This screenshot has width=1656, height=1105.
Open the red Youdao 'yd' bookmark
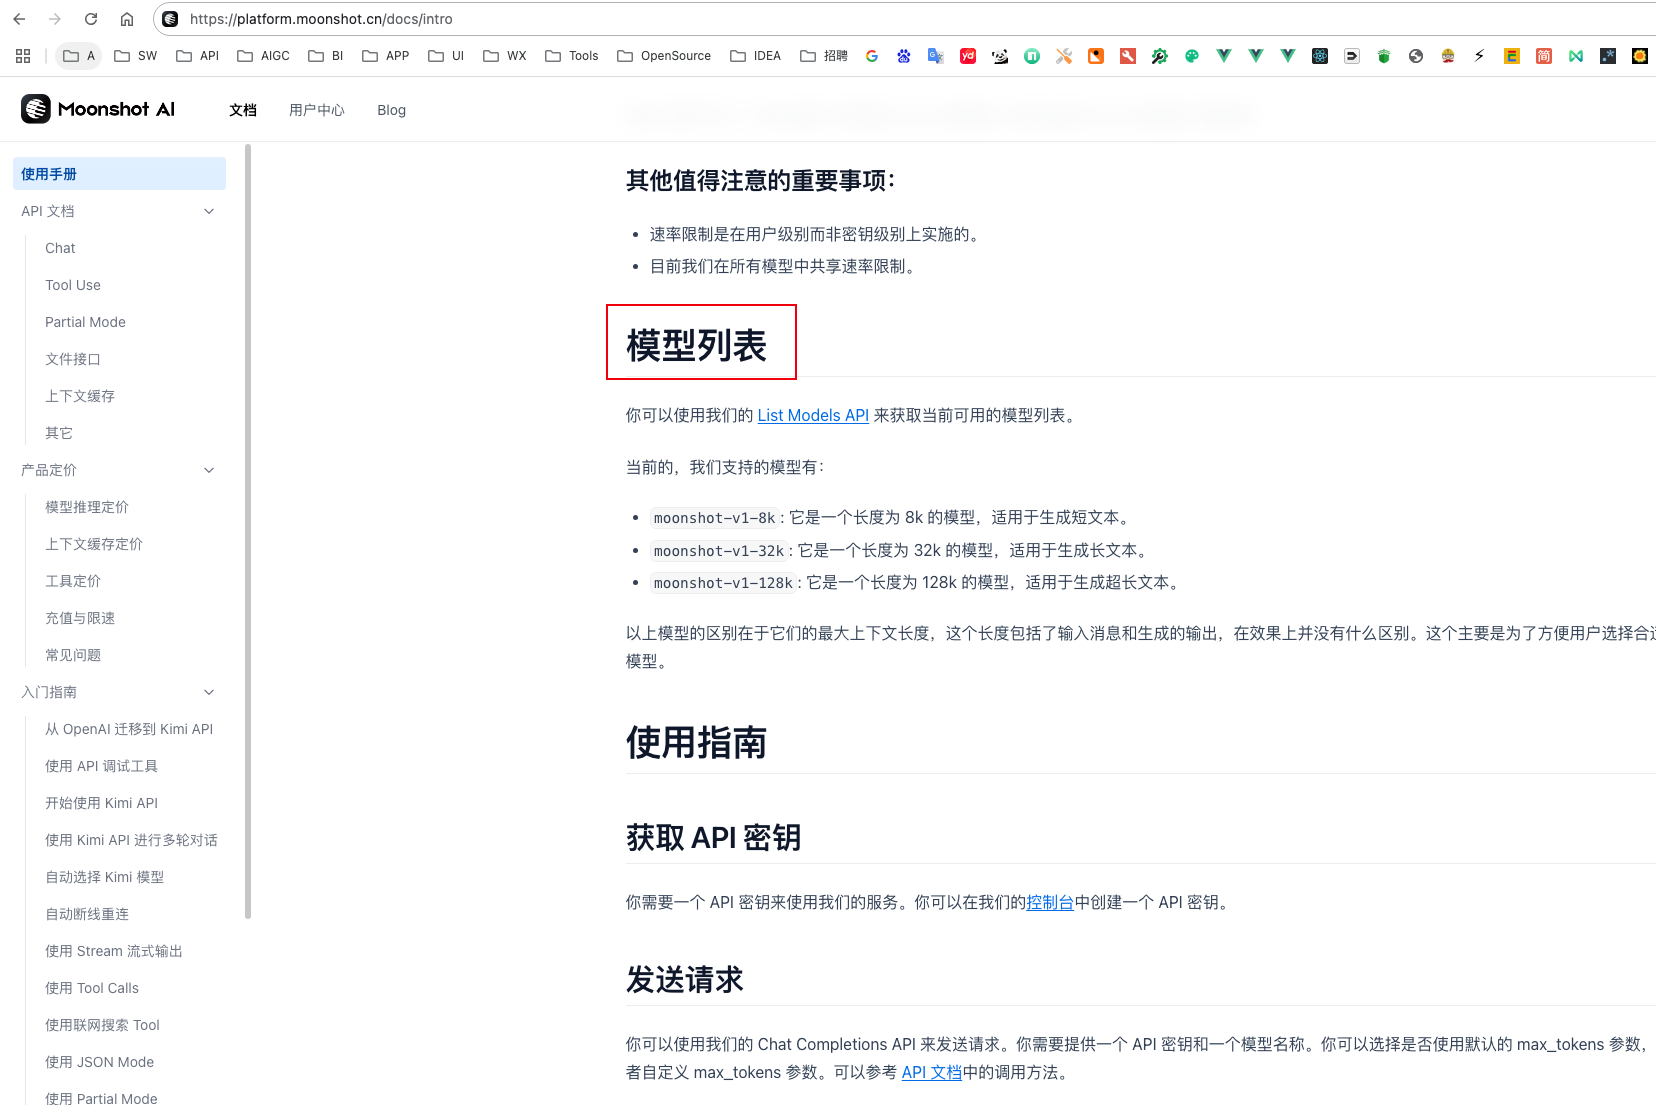968,56
